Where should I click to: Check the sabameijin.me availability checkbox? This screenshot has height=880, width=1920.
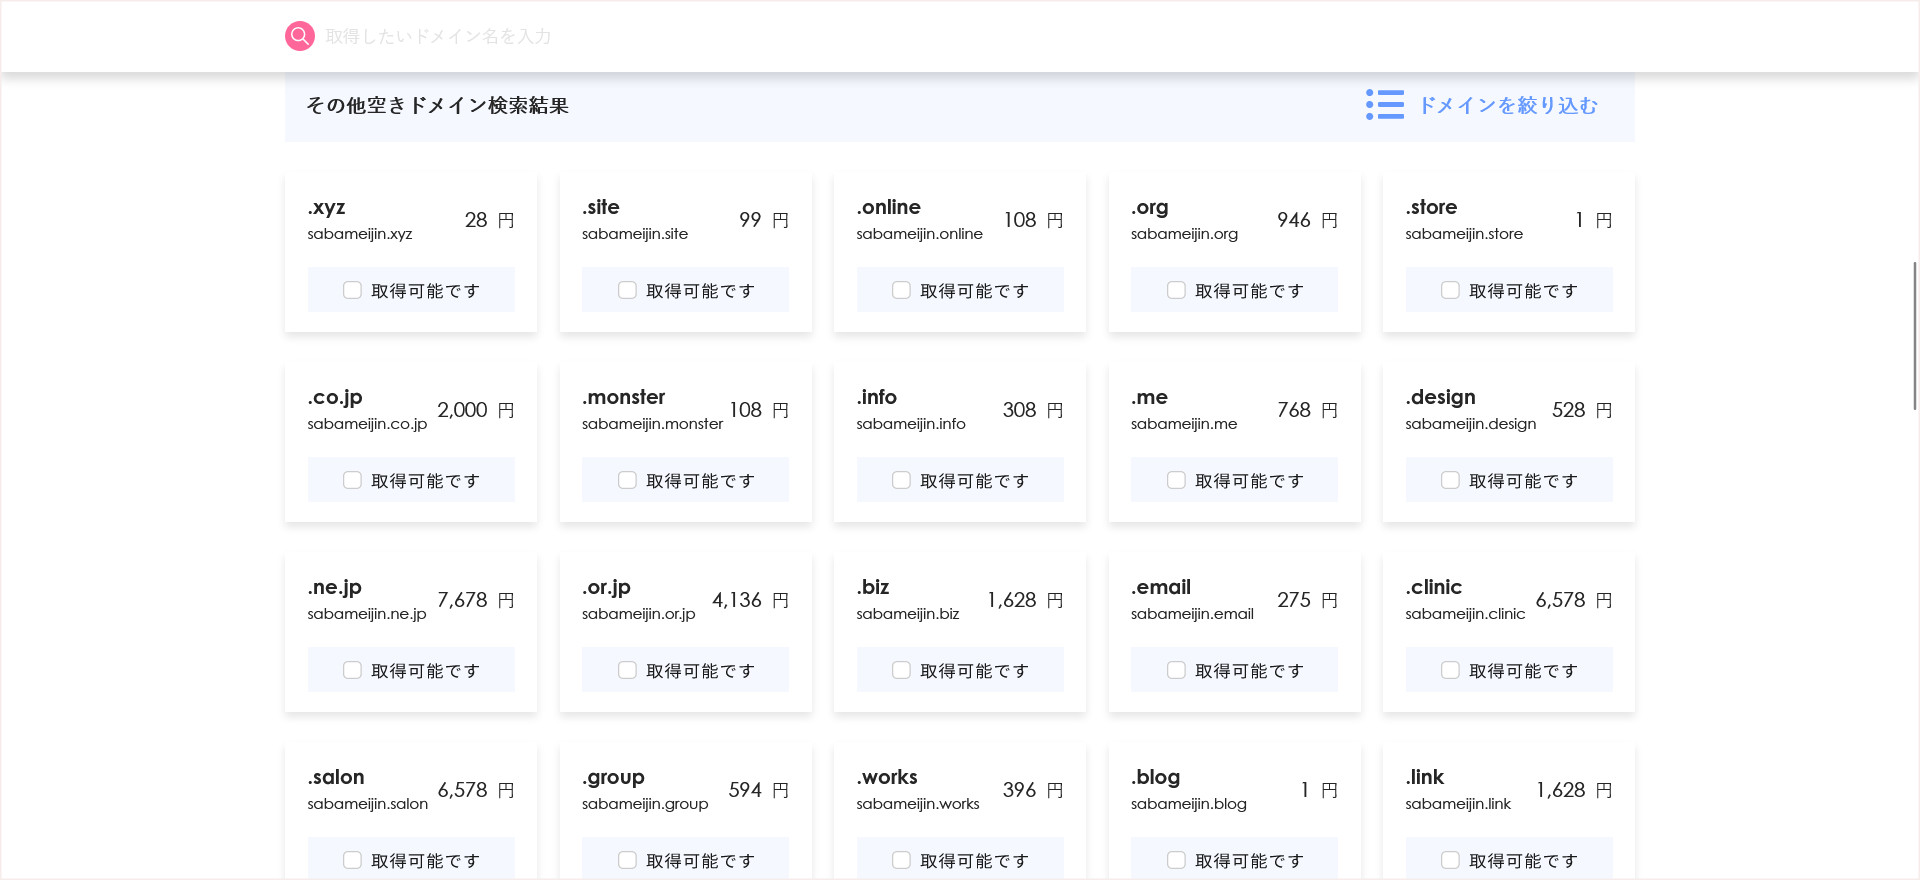point(1176,480)
